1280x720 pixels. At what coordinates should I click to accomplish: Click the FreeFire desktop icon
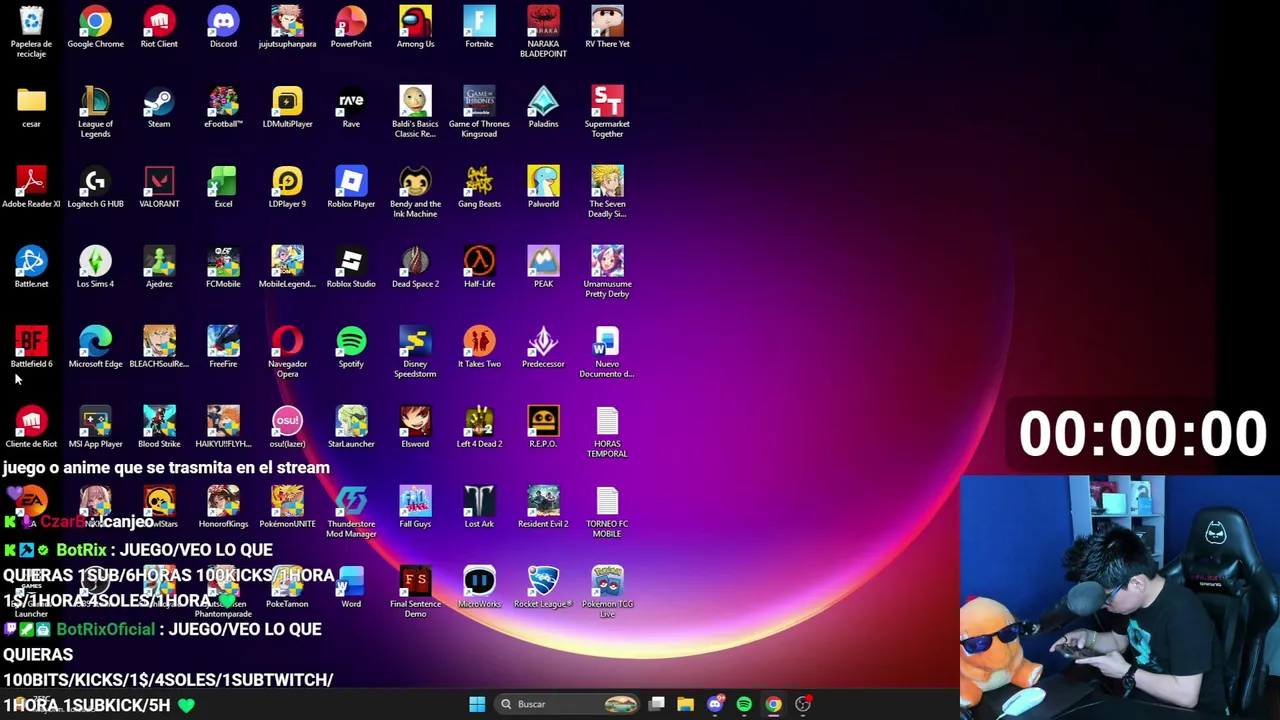pyautogui.click(x=223, y=347)
